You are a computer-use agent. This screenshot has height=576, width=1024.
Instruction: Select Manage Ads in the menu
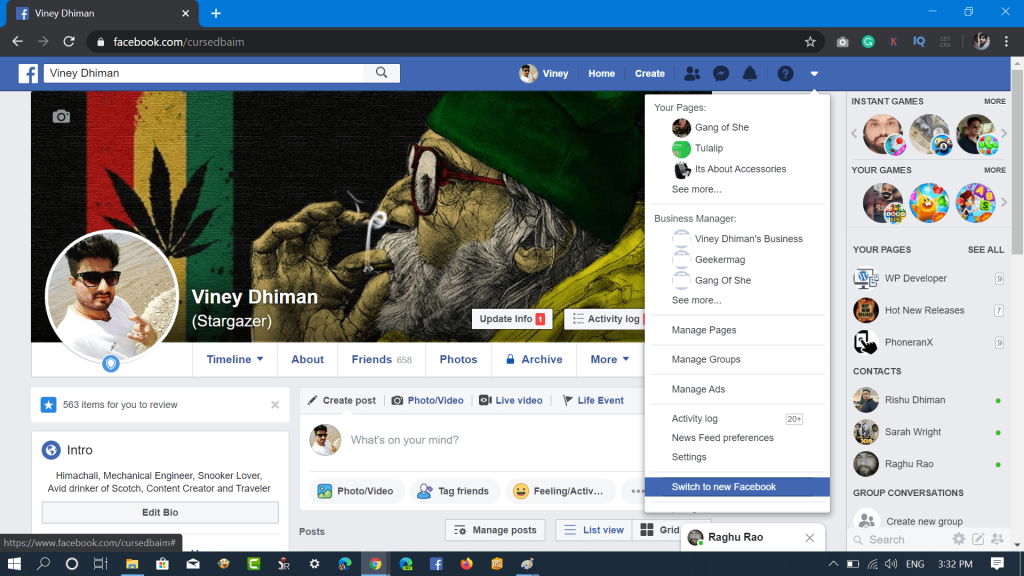point(698,389)
